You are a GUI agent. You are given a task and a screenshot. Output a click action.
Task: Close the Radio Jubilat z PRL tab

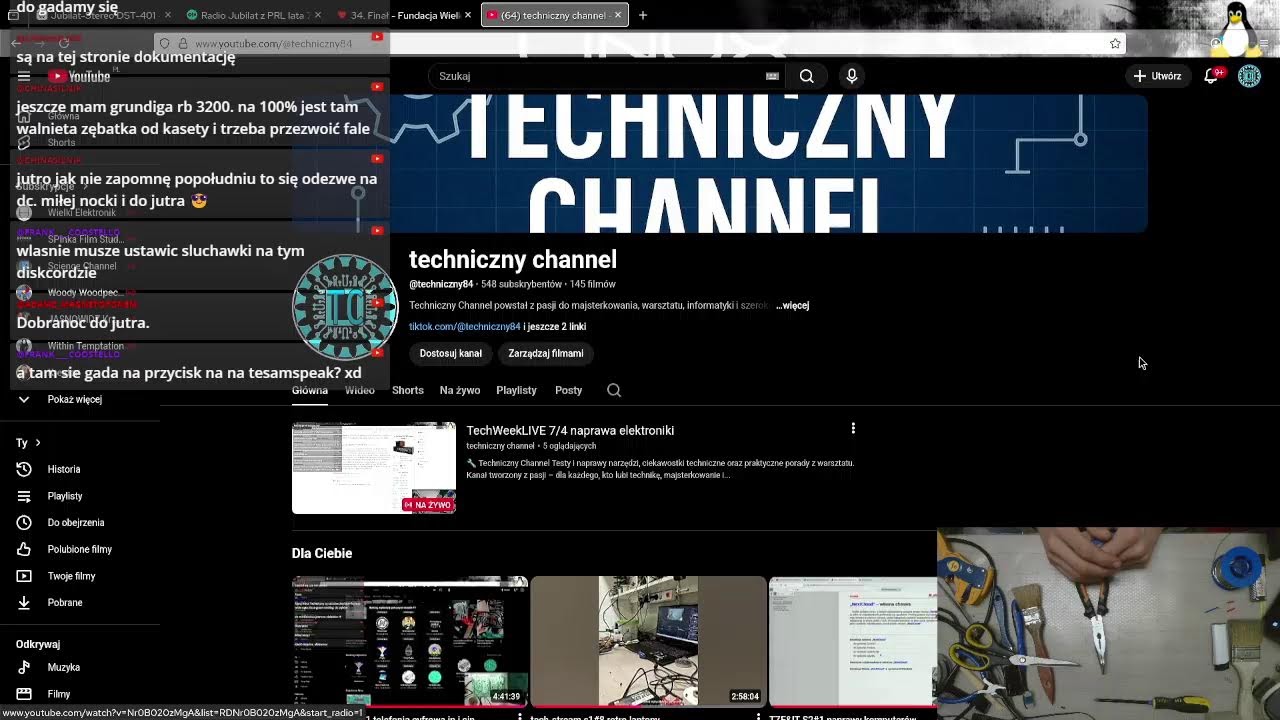point(319,15)
